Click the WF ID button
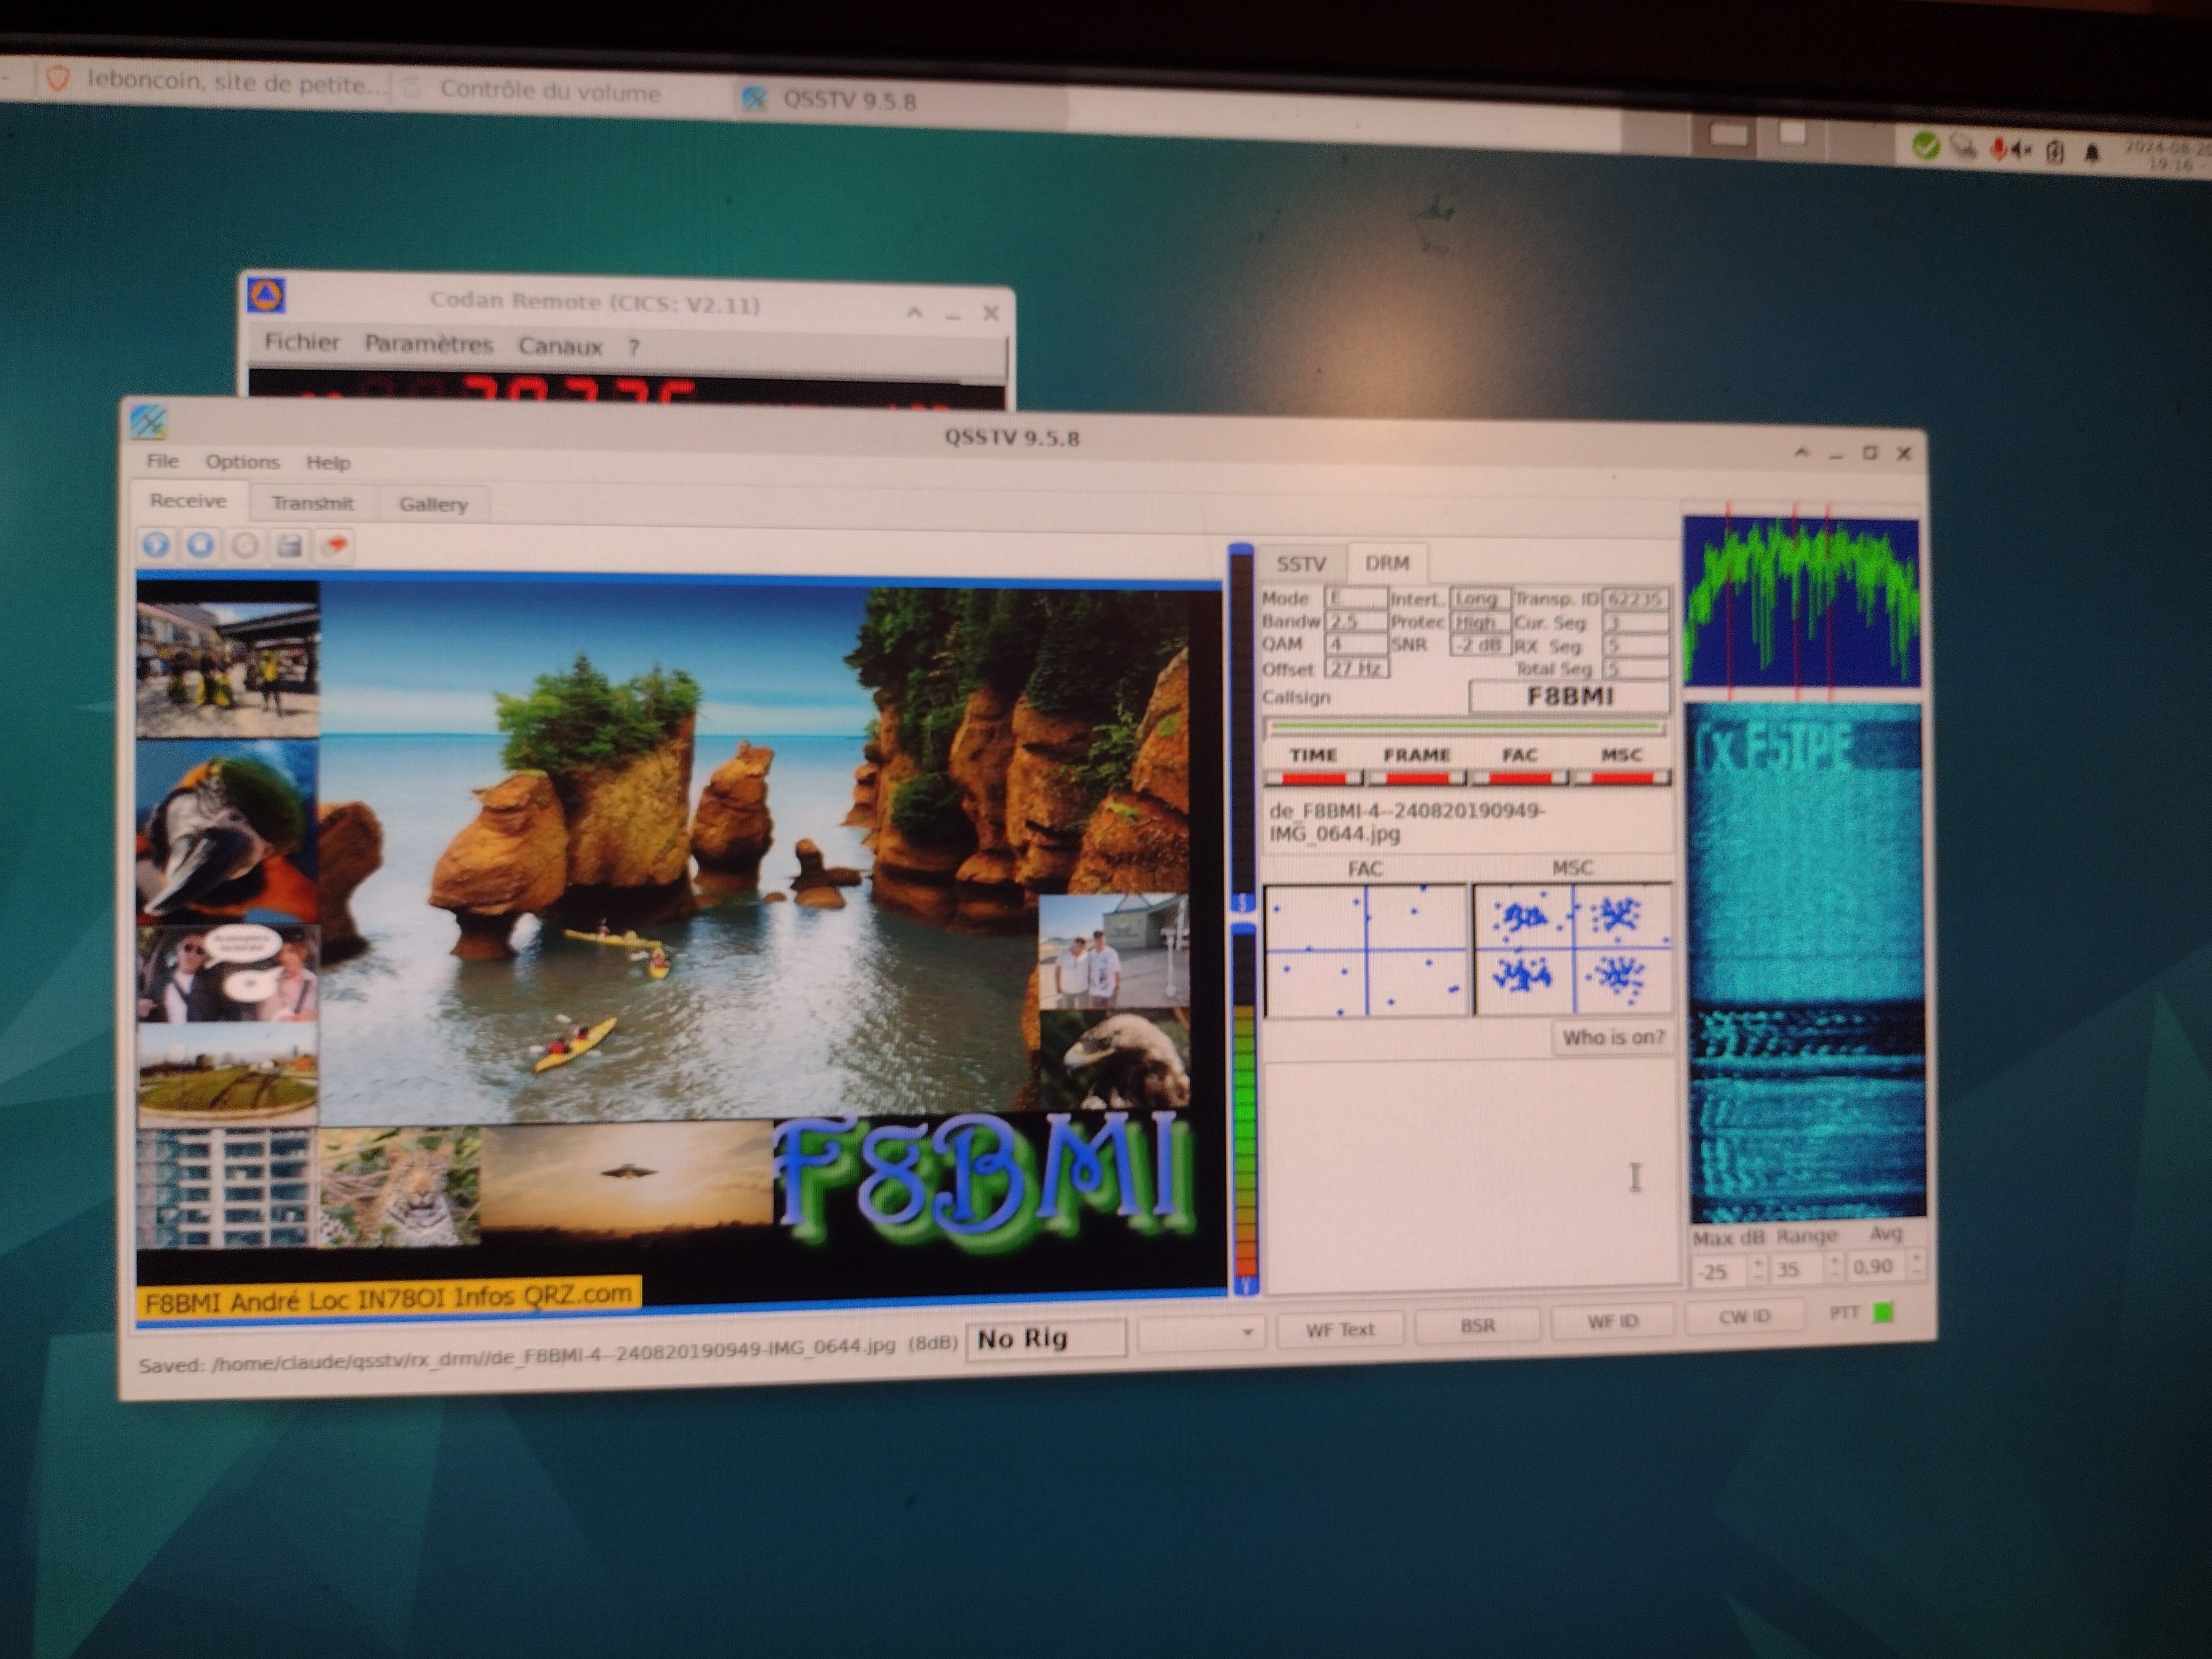The height and width of the screenshot is (1659, 2212). tap(1613, 1321)
